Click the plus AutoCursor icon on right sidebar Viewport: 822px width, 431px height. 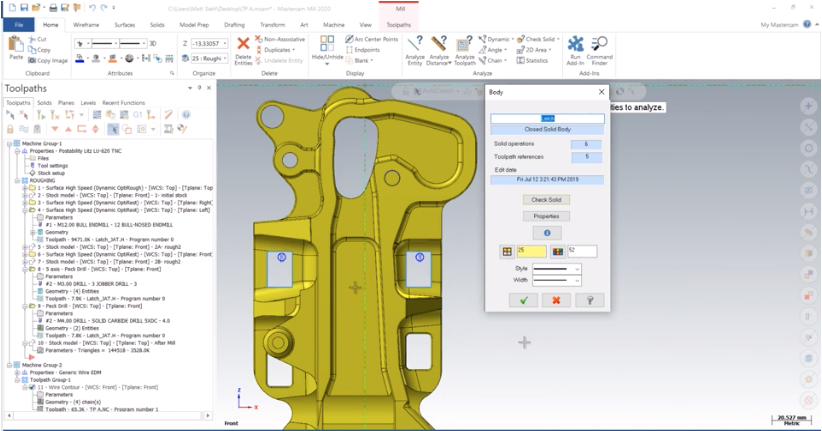pos(809,106)
